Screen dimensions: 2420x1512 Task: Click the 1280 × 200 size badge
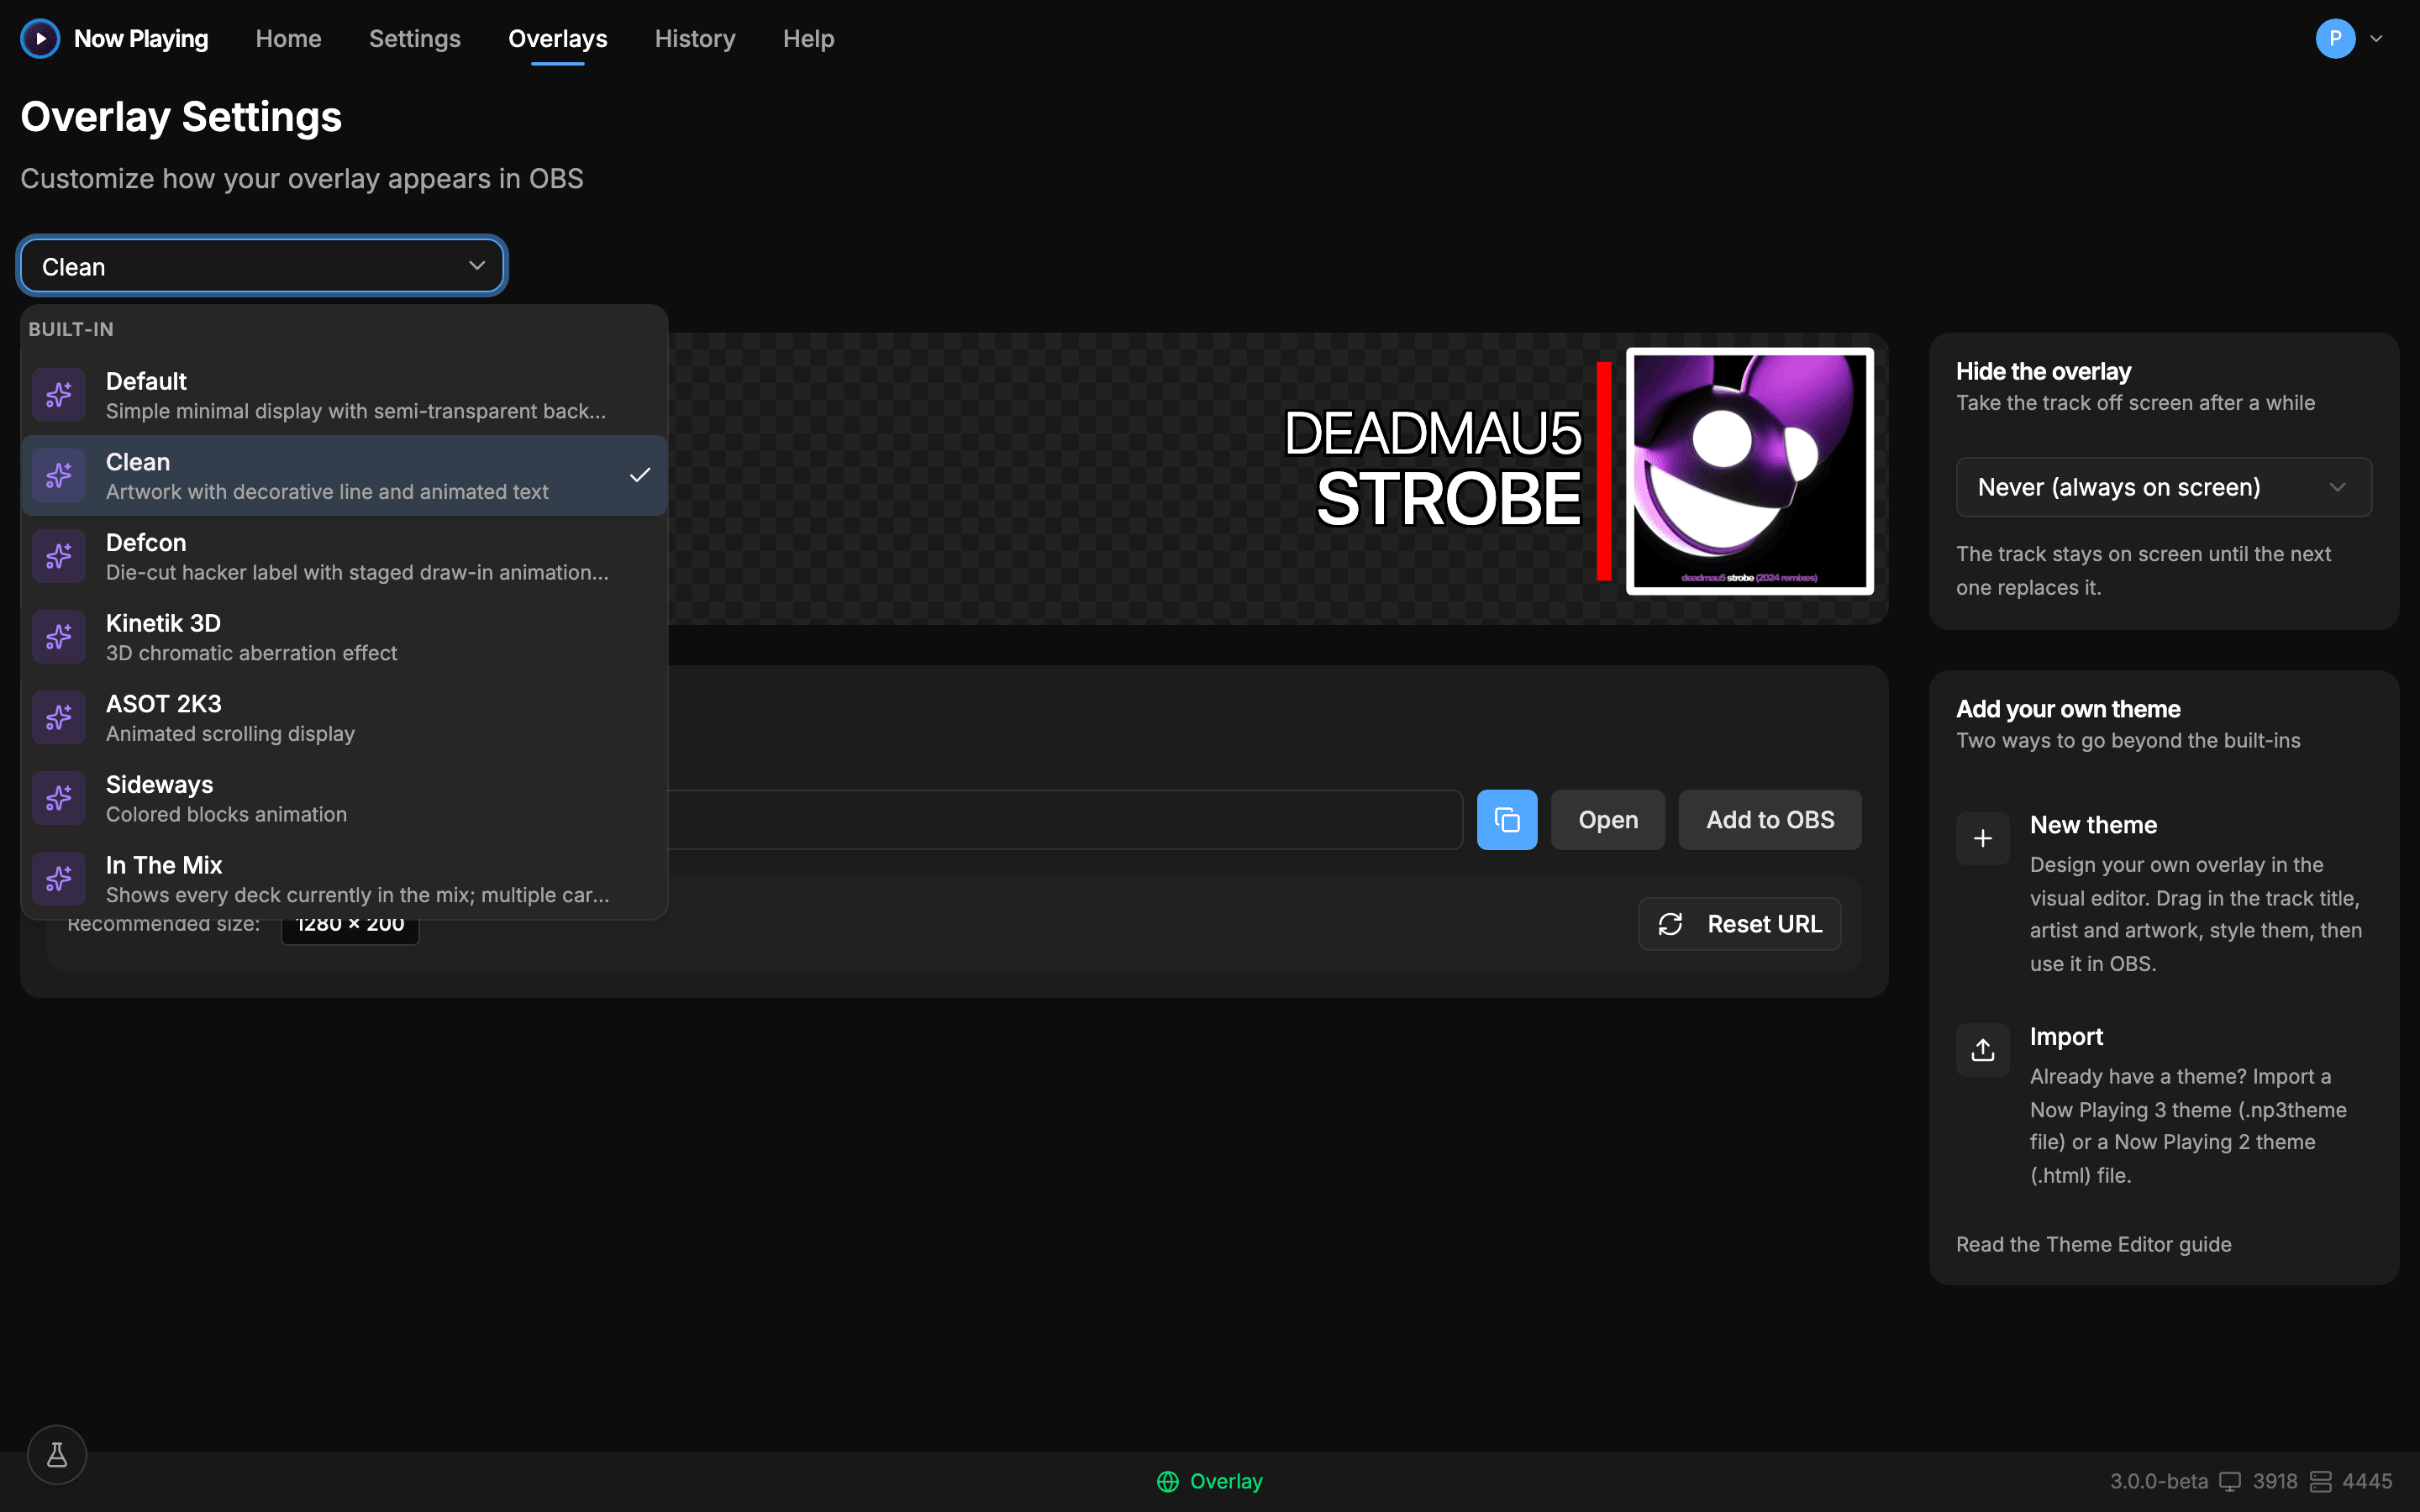click(x=350, y=924)
